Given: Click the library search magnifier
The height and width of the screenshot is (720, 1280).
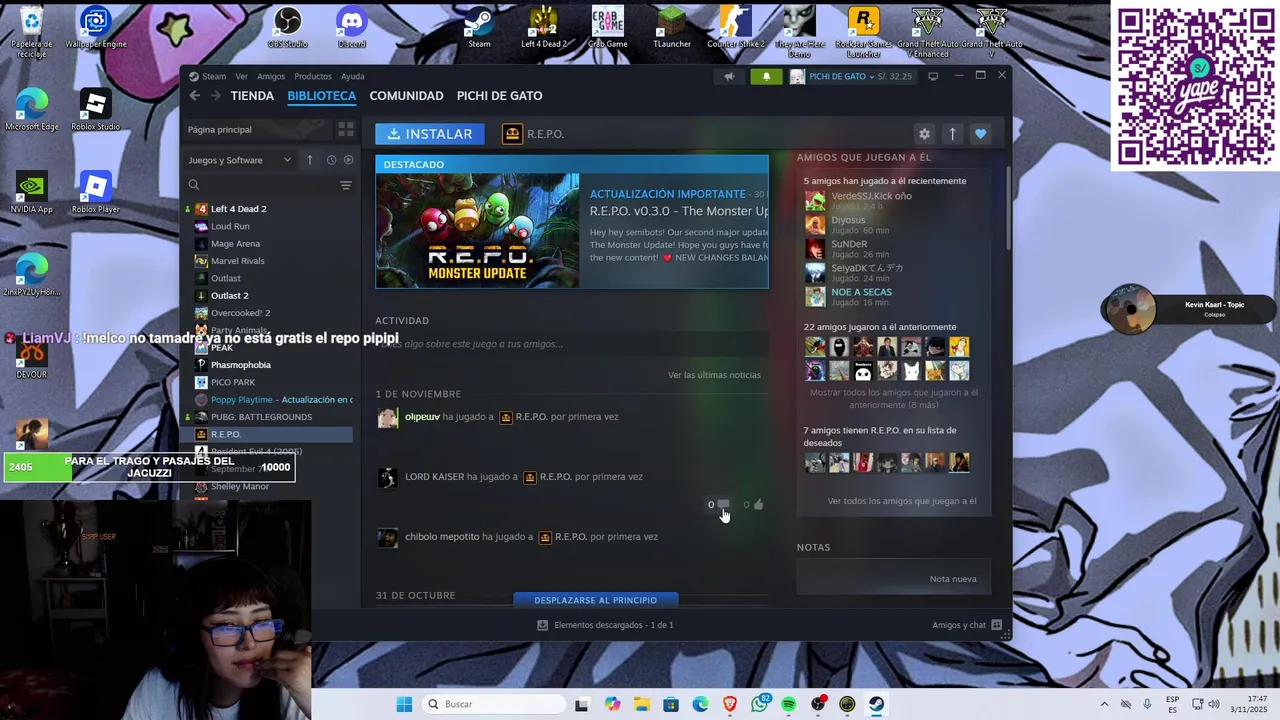Looking at the screenshot, I should coord(194,185).
